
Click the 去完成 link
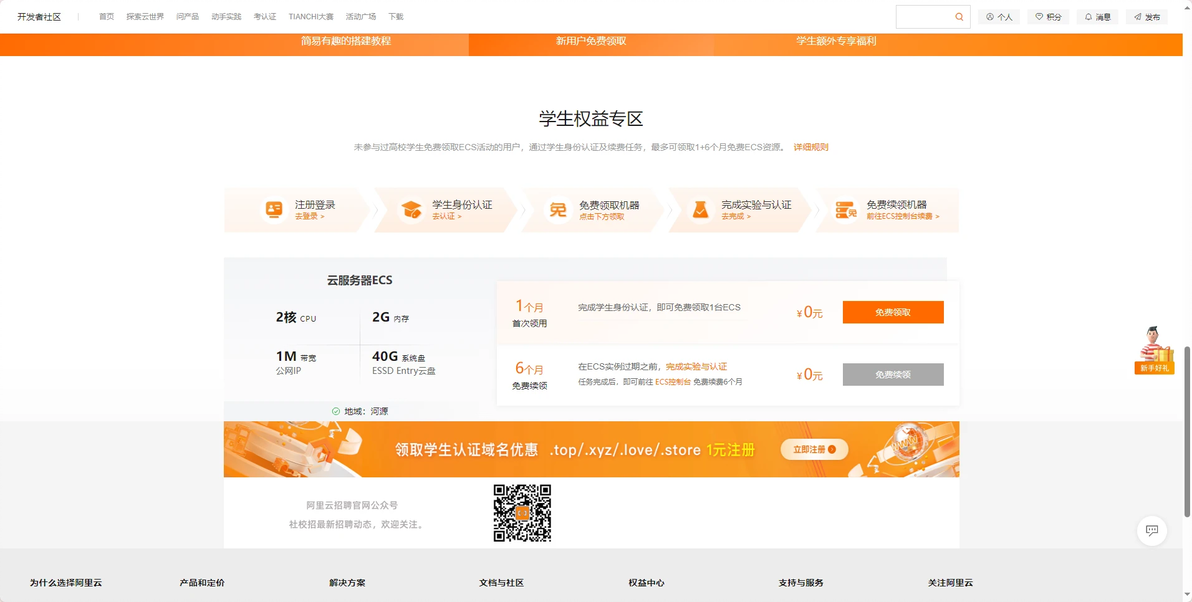(736, 217)
